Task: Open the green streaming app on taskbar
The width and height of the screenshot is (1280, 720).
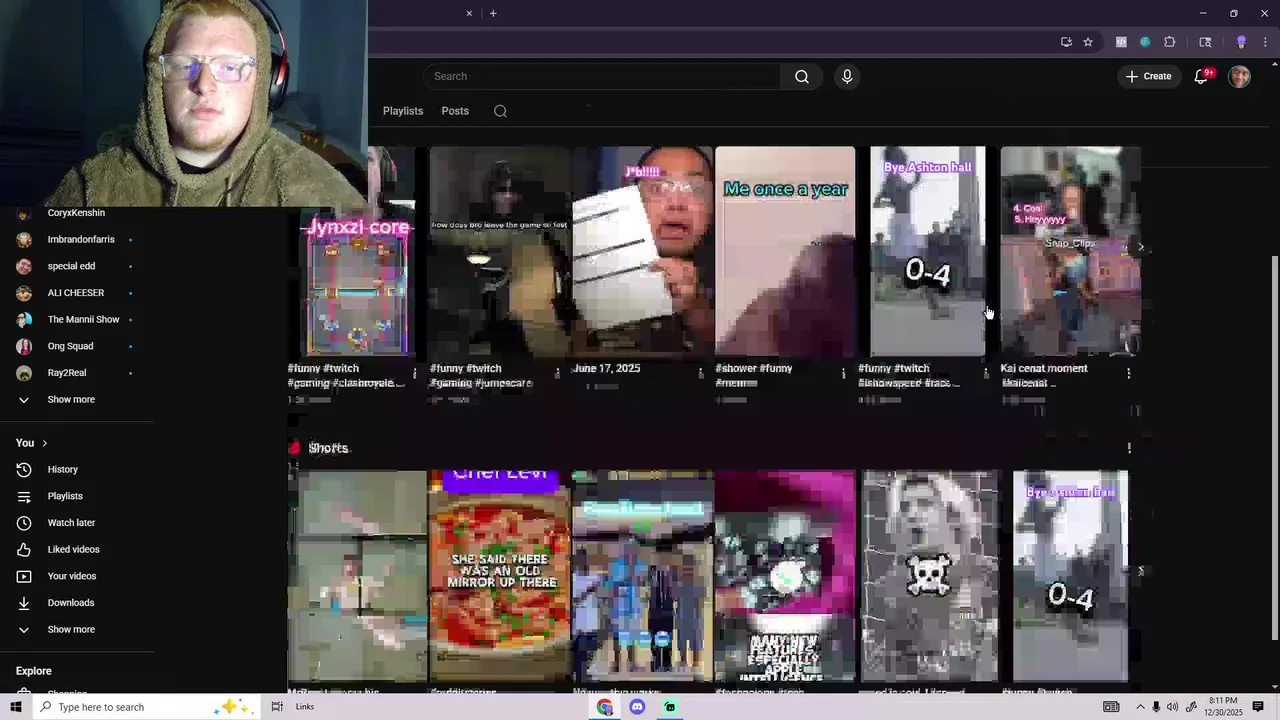Action: click(x=670, y=707)
